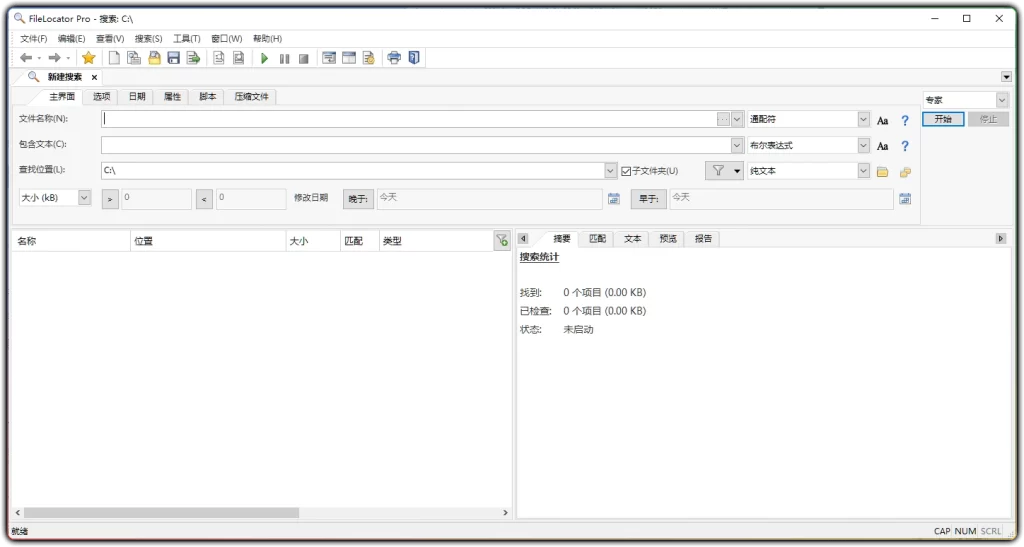The image size is (1024, 547).
Task: Click the 开始 button
Action: point(943,119)
